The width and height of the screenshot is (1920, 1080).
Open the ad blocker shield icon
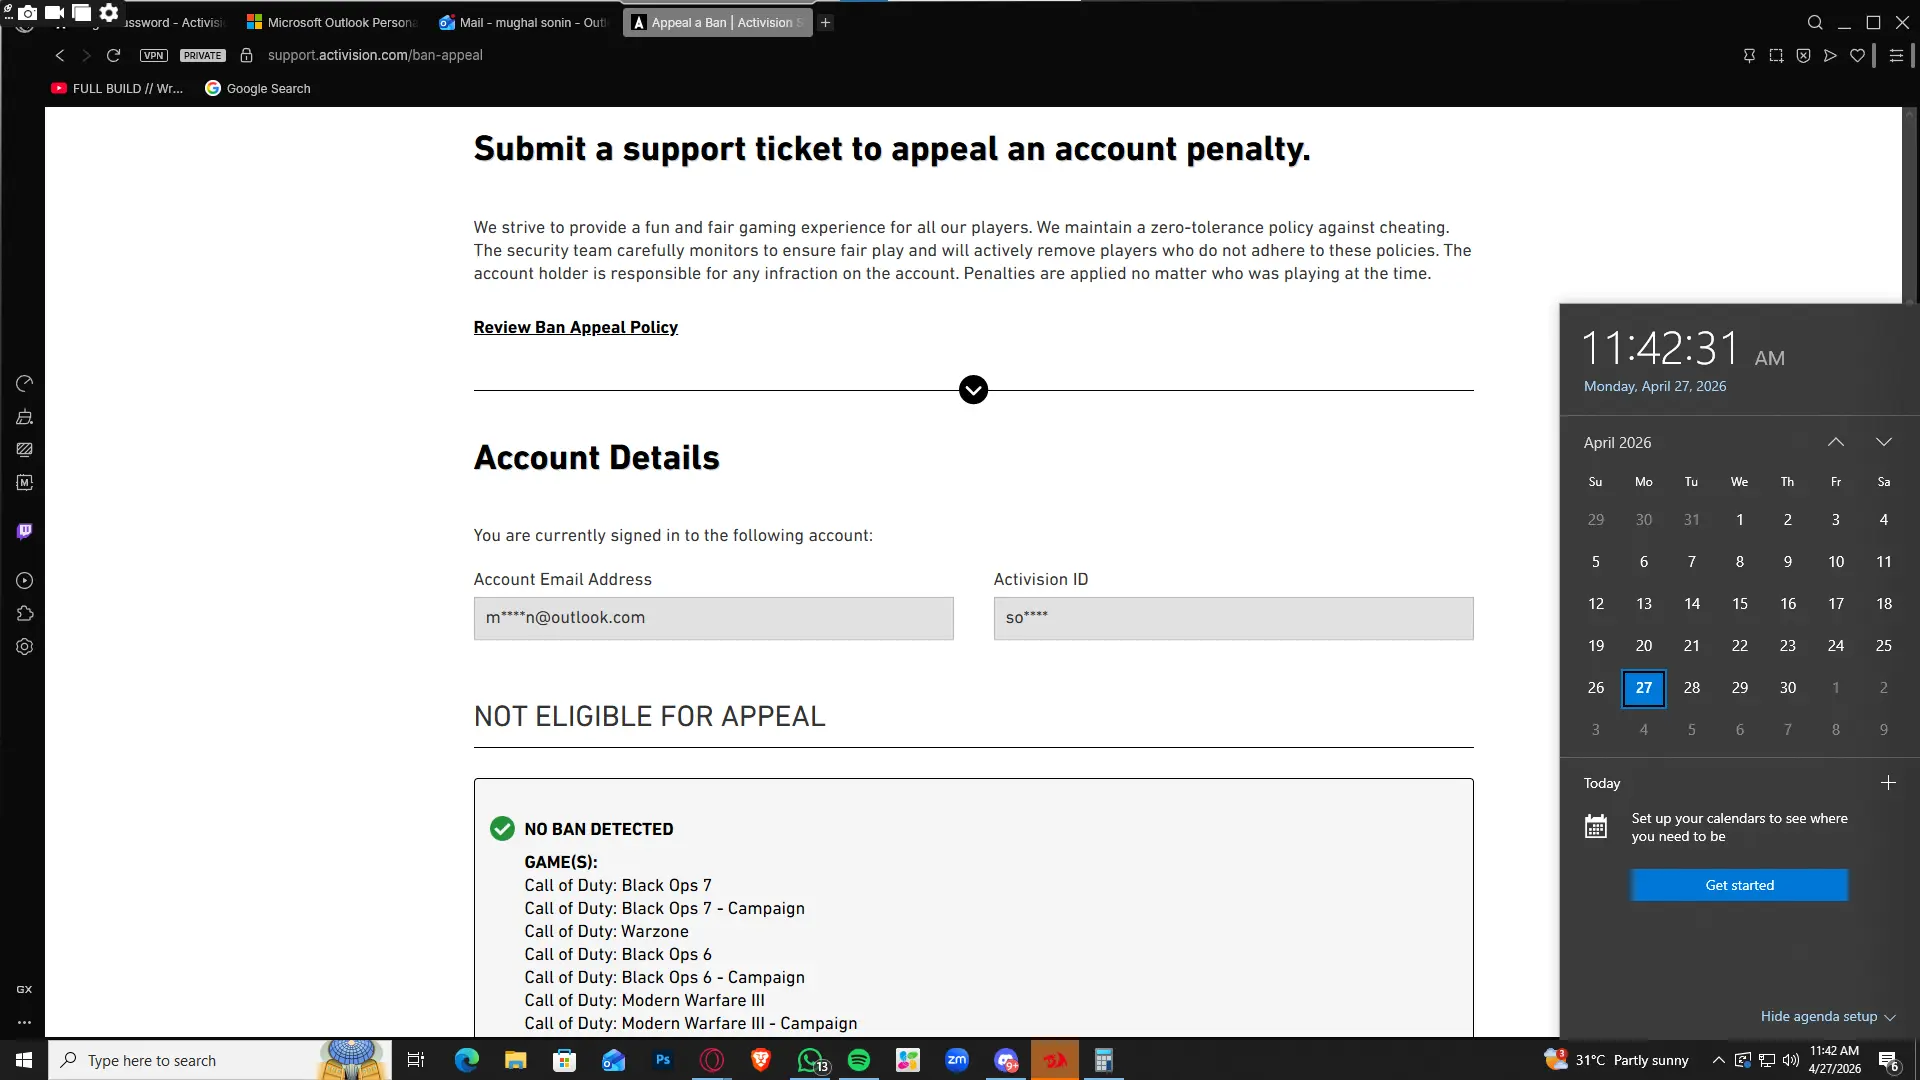pyautogui.click(x=1803, y=56)
